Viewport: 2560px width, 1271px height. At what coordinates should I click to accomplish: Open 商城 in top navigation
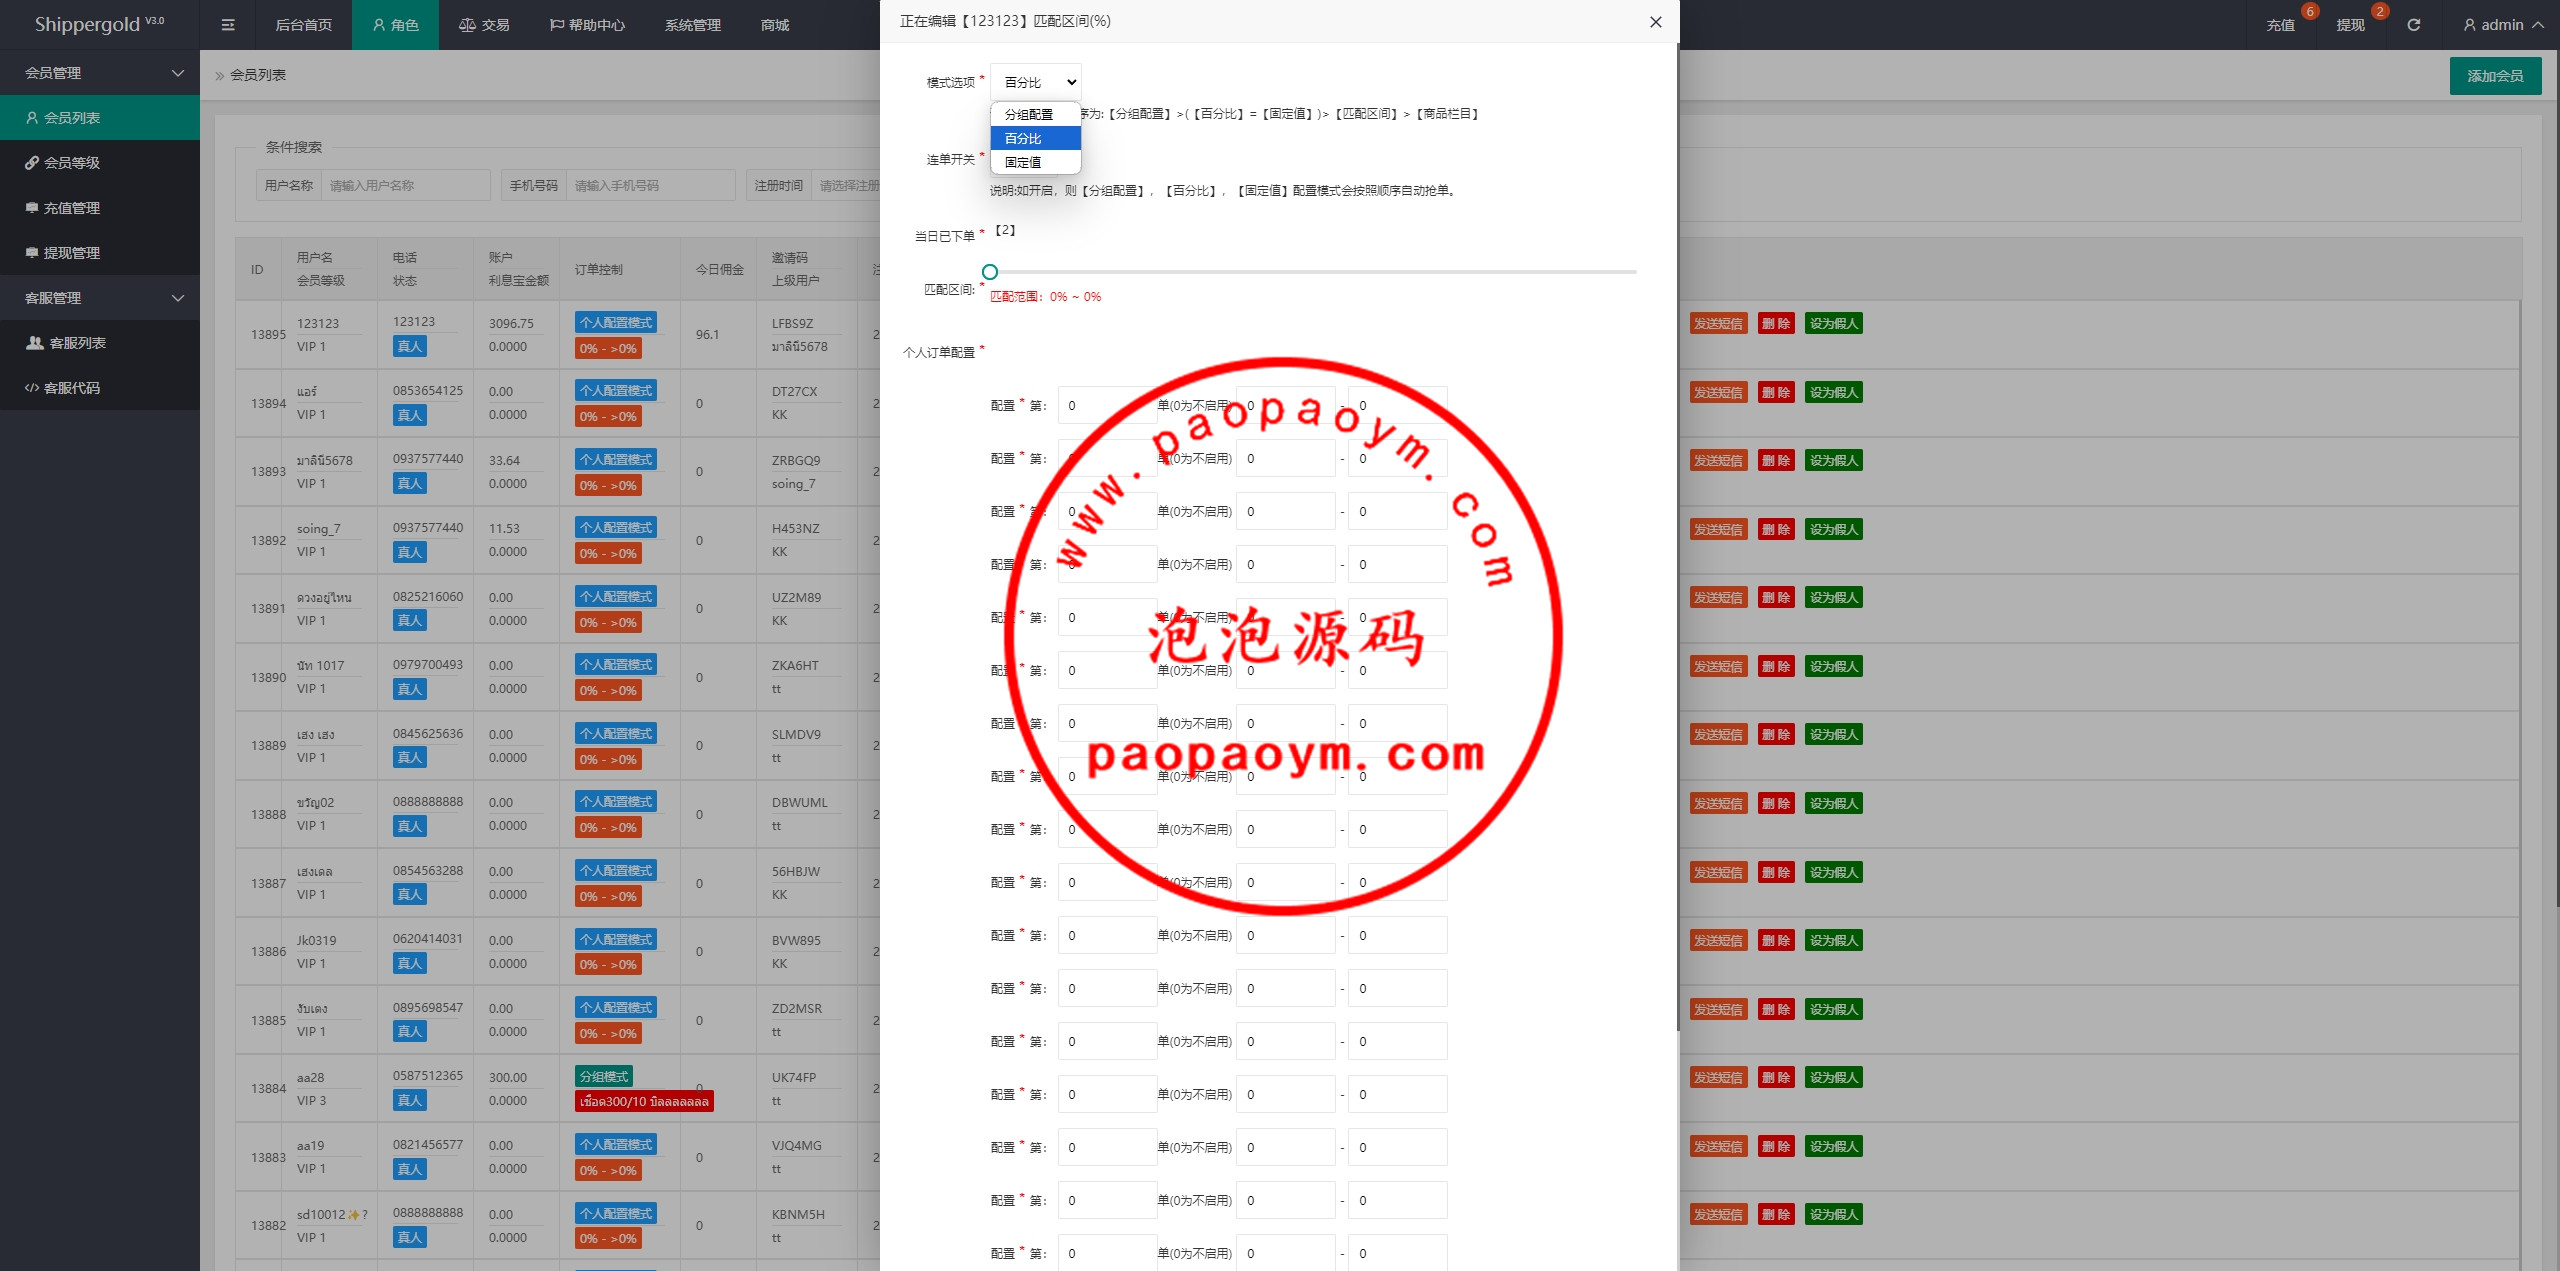775,25
